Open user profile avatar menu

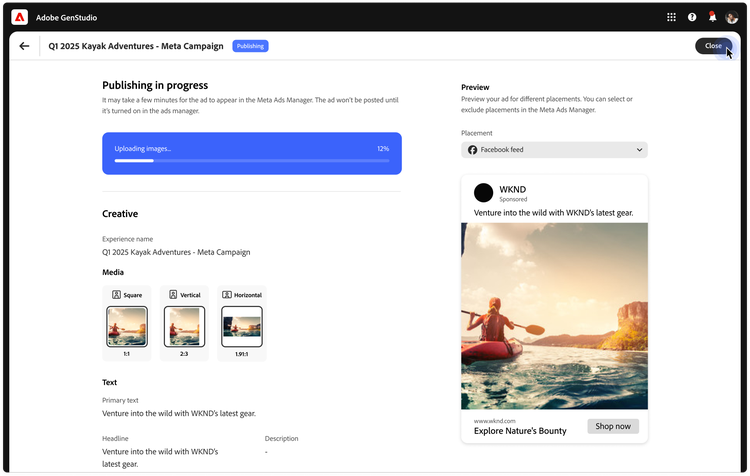coord(732,17)
